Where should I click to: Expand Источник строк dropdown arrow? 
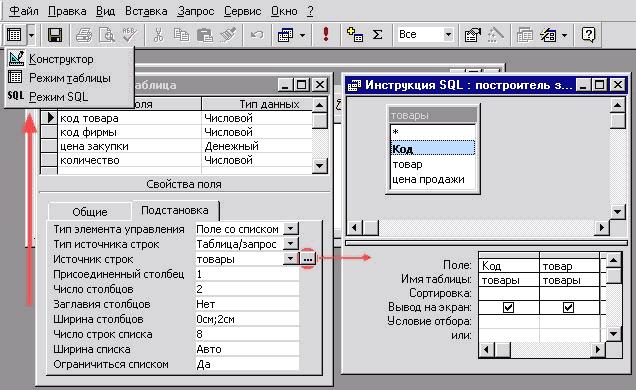click(291, 259)
